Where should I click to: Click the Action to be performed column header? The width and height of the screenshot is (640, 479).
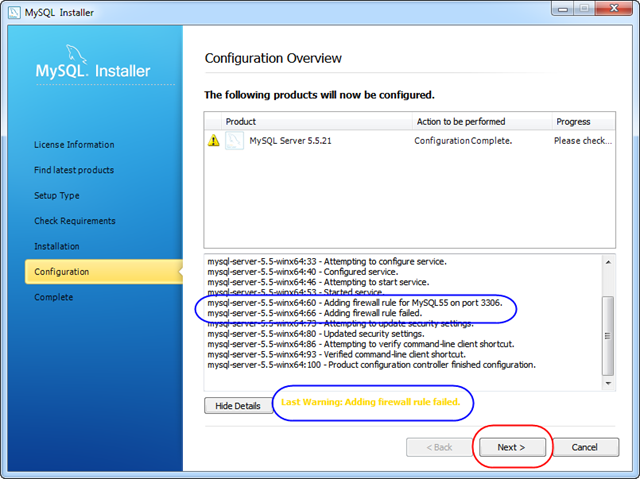coord(482,122)
